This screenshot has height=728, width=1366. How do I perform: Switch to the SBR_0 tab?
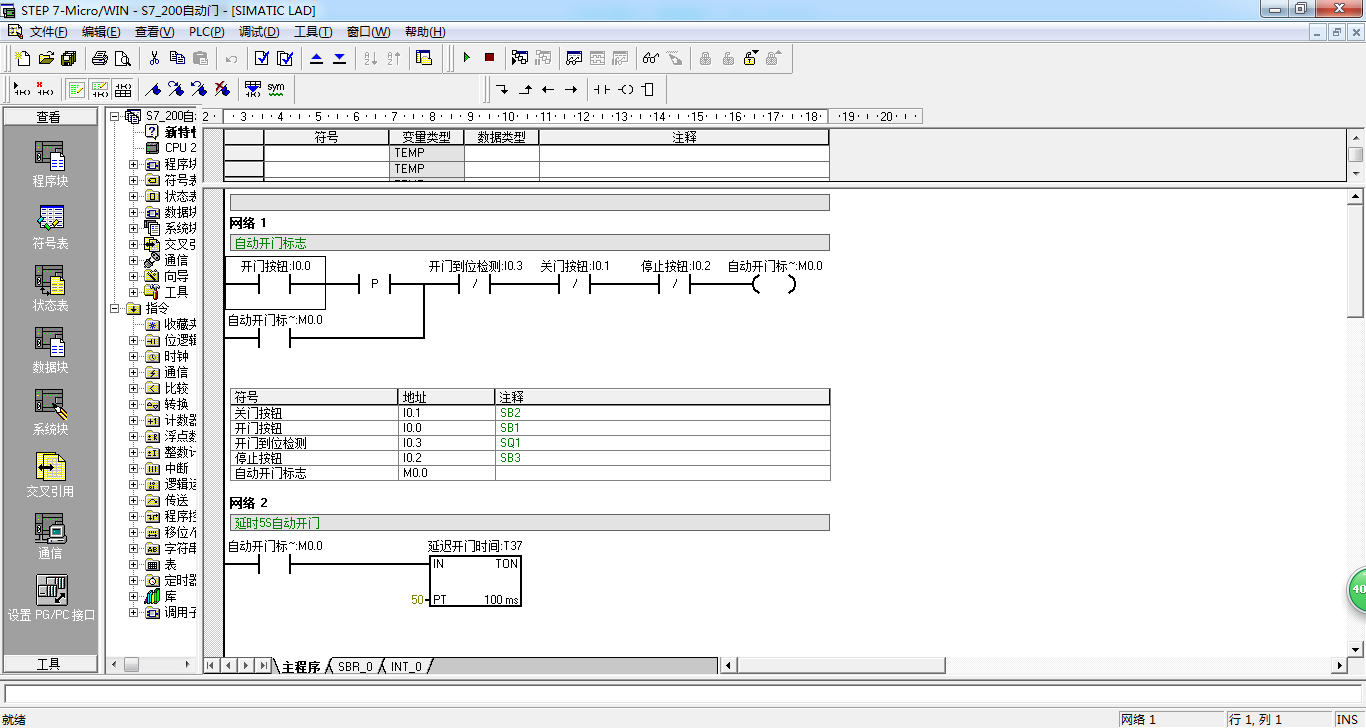point(354,666)
